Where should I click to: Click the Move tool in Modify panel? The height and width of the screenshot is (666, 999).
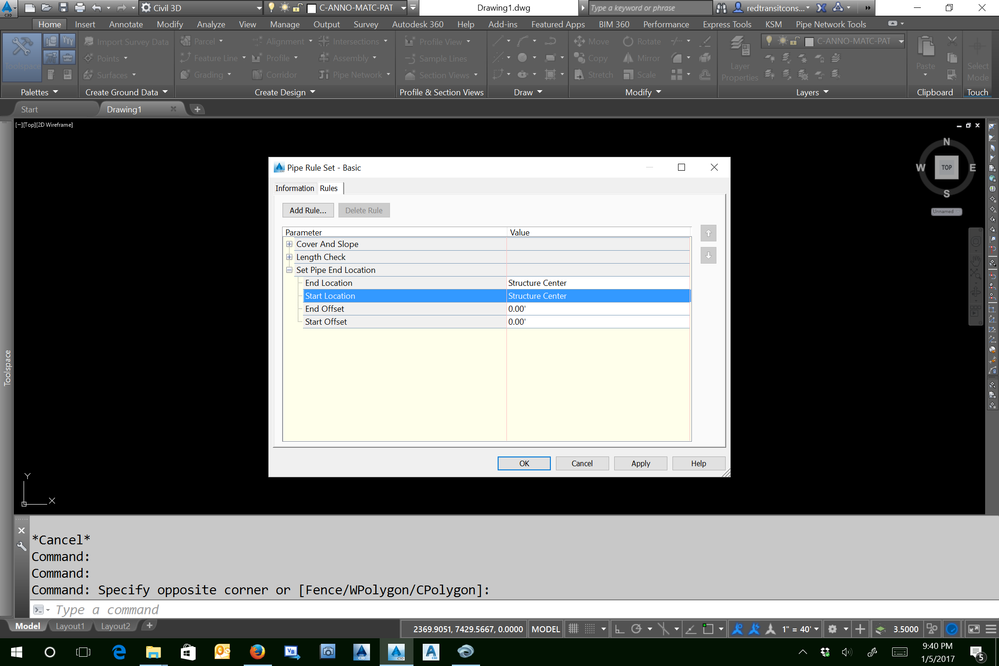coord(591,41)
